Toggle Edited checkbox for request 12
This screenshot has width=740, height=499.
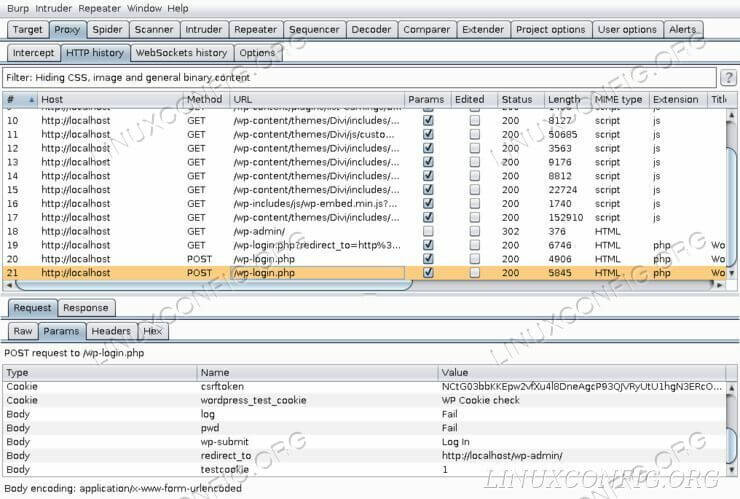tap(475, 148)
